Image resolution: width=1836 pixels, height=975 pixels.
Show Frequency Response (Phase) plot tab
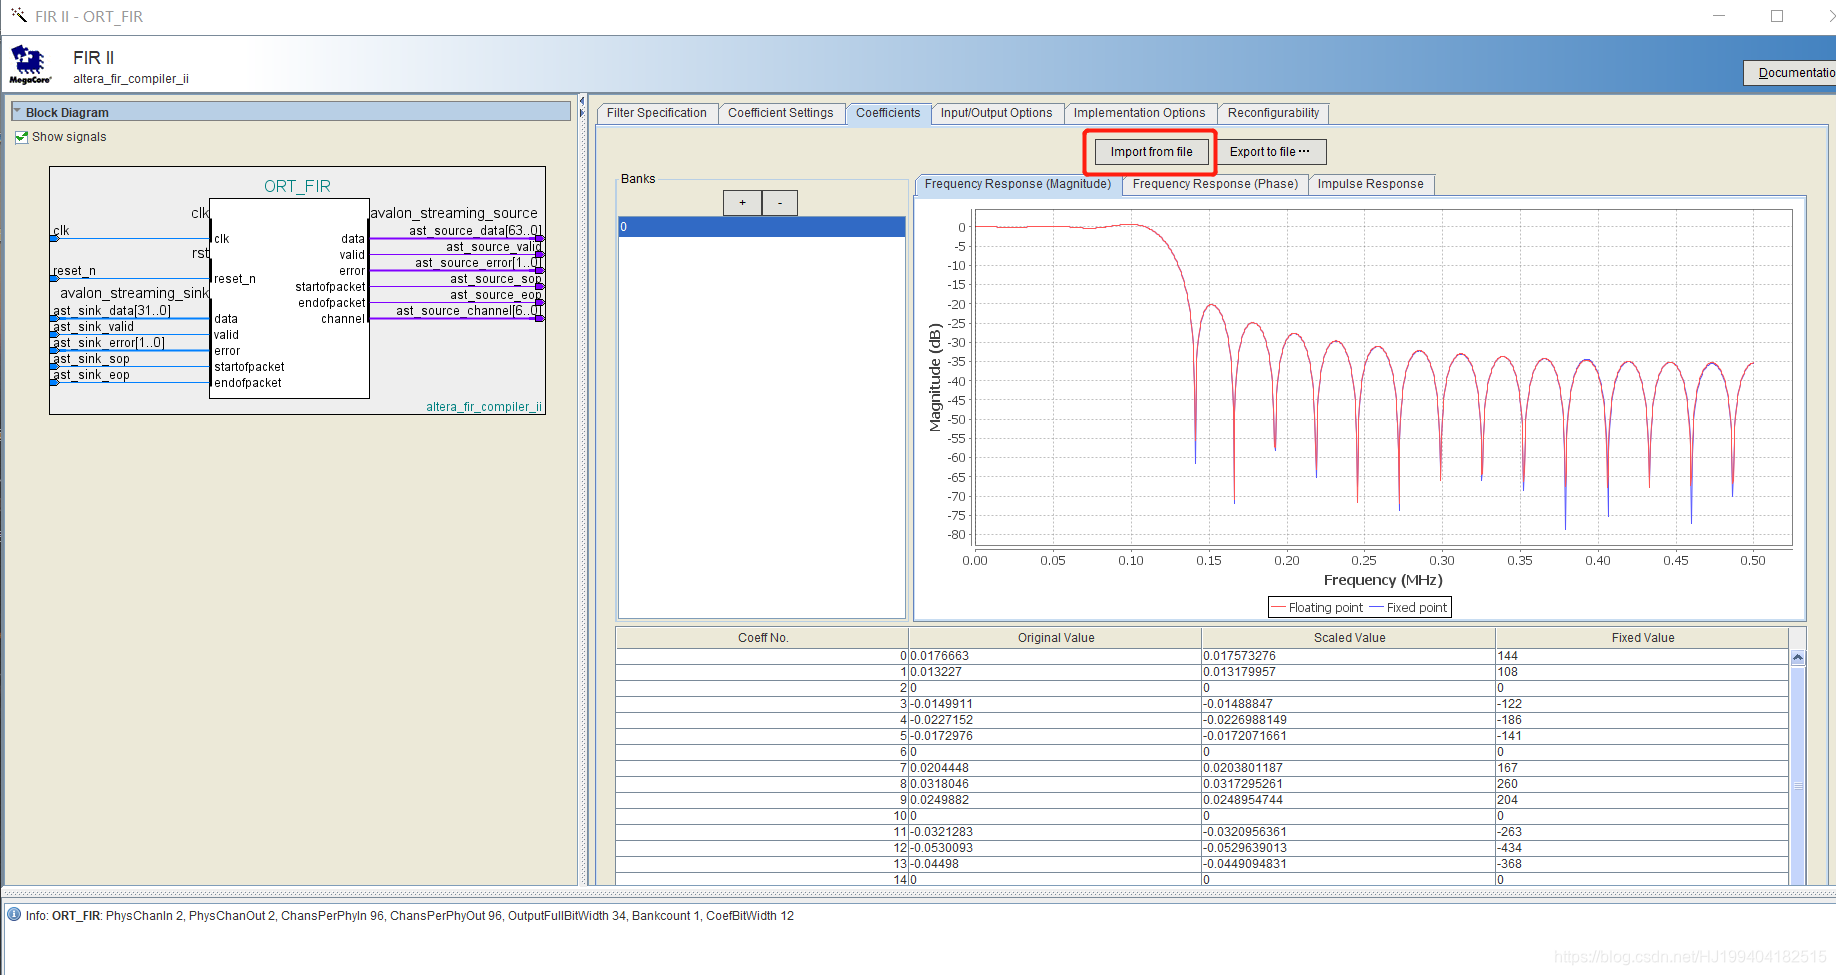coord(1215,184)
